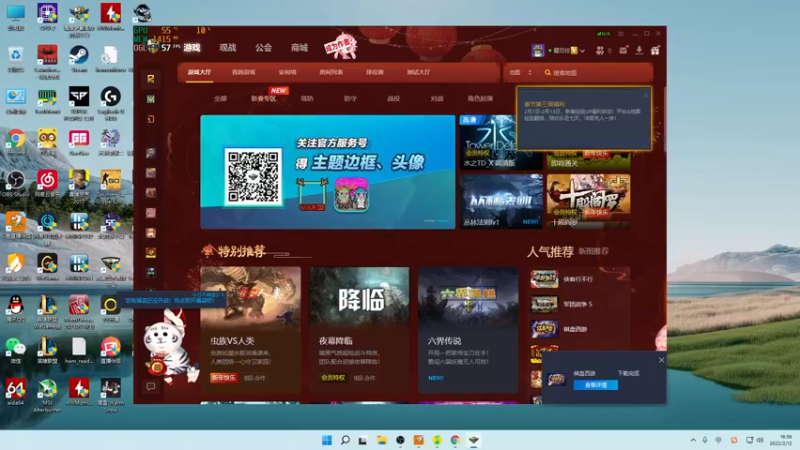Open the Recycle Bin desktop icon
The width and height of the screenshot is (800, 450).
coord(16,59)
